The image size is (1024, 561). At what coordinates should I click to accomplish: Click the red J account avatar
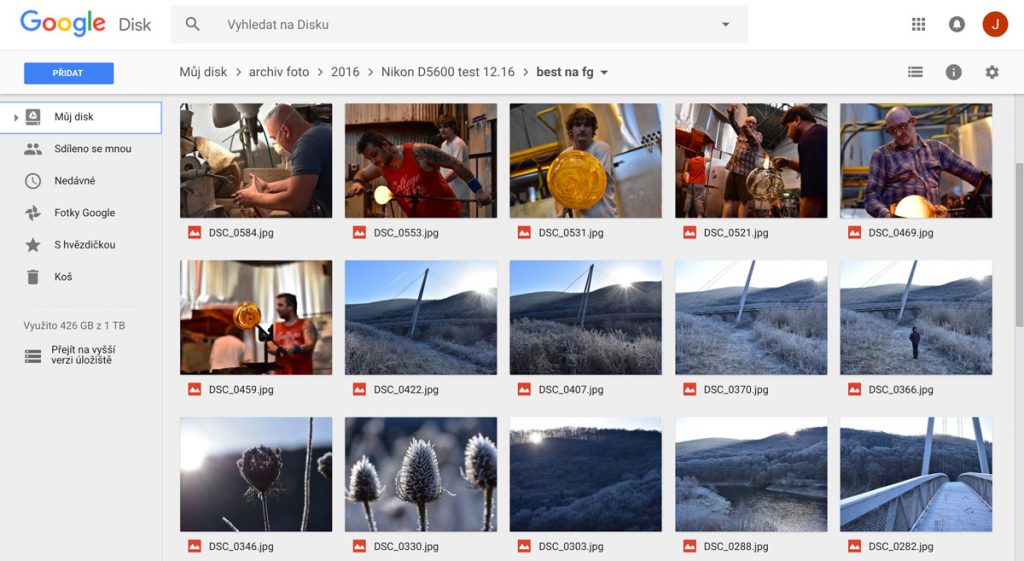(995, 24)
